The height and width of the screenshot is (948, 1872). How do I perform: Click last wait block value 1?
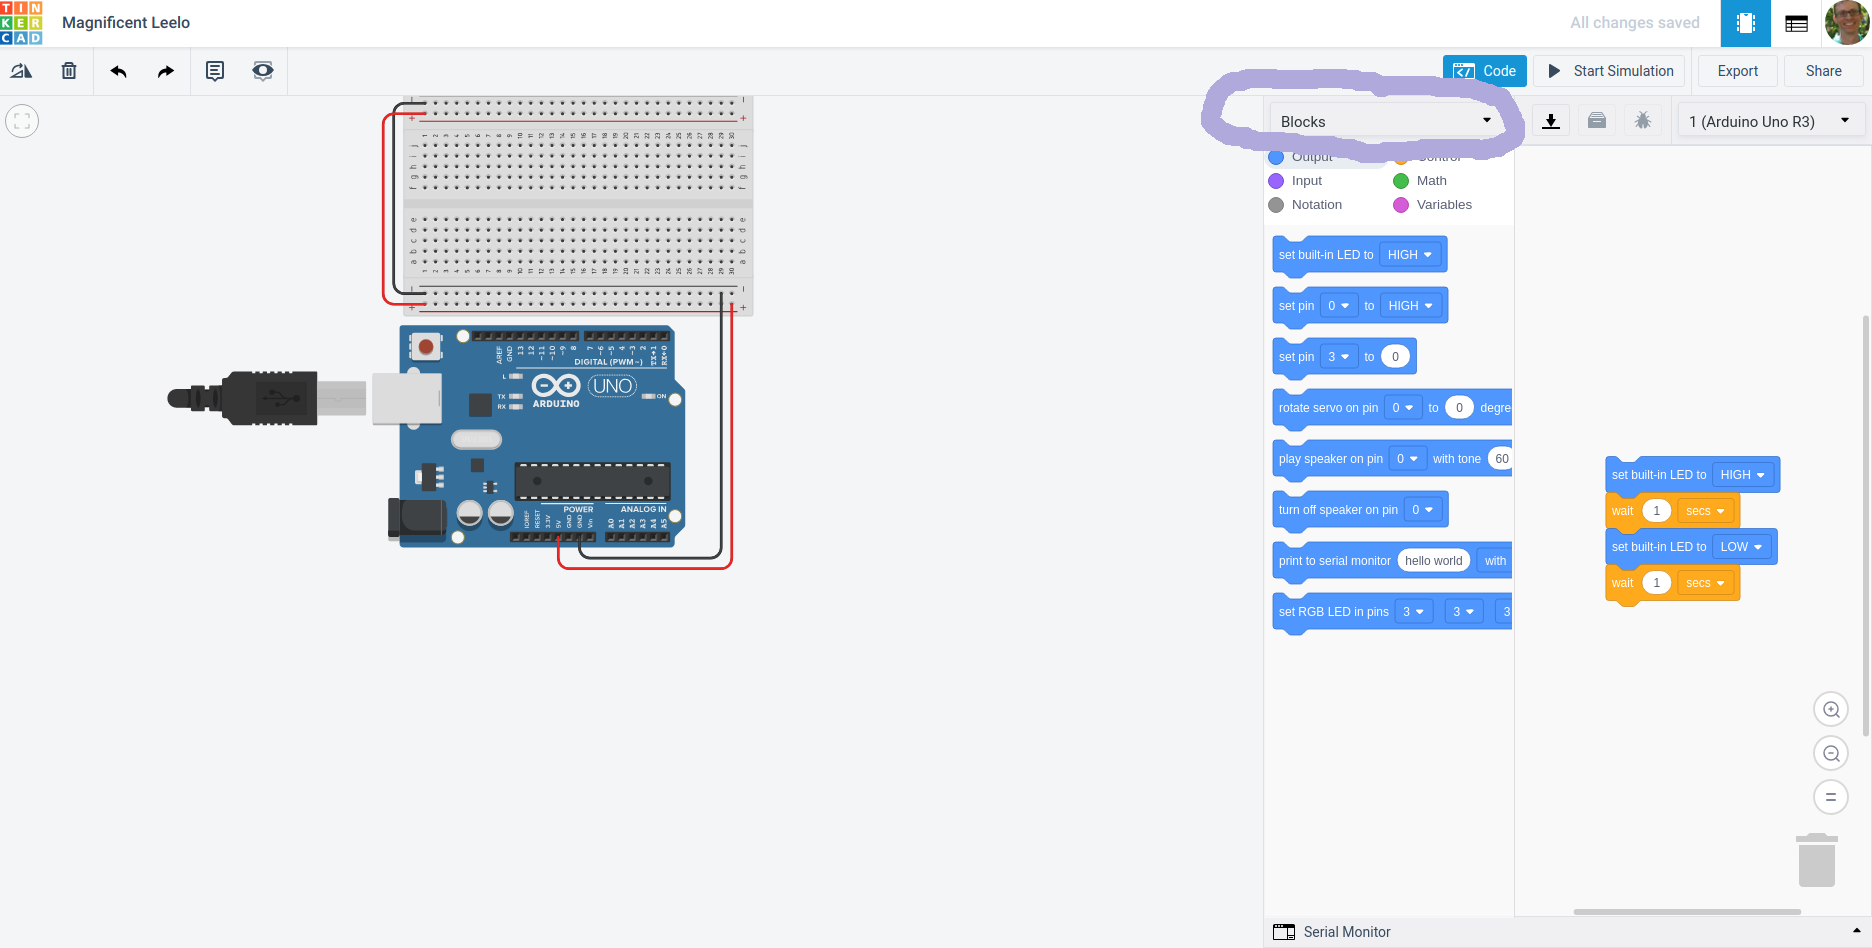tap(1656, 583)
